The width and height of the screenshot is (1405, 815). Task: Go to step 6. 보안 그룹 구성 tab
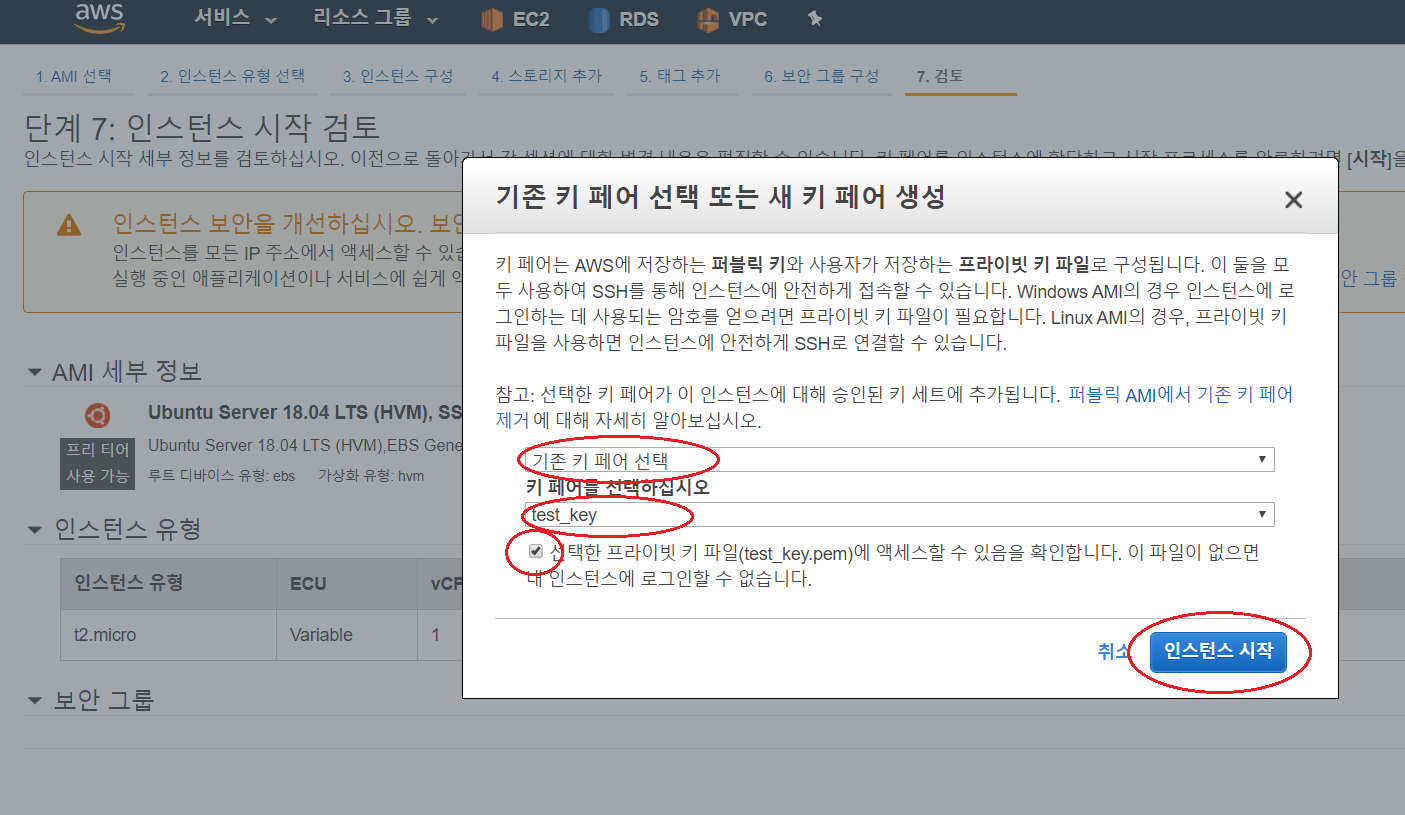click(822, 77)
